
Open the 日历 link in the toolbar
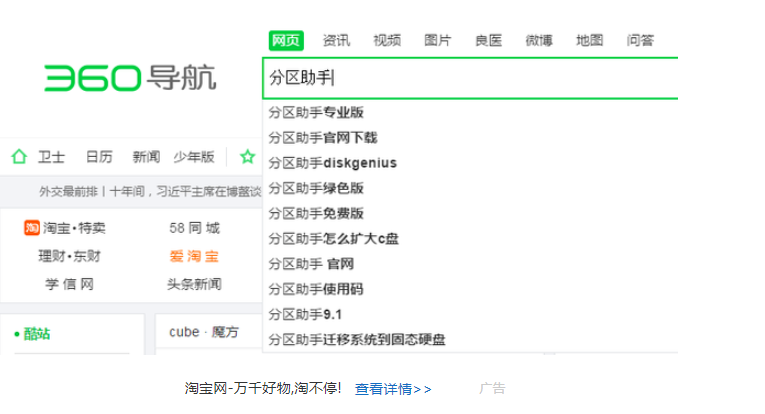[x=99, y=157]
